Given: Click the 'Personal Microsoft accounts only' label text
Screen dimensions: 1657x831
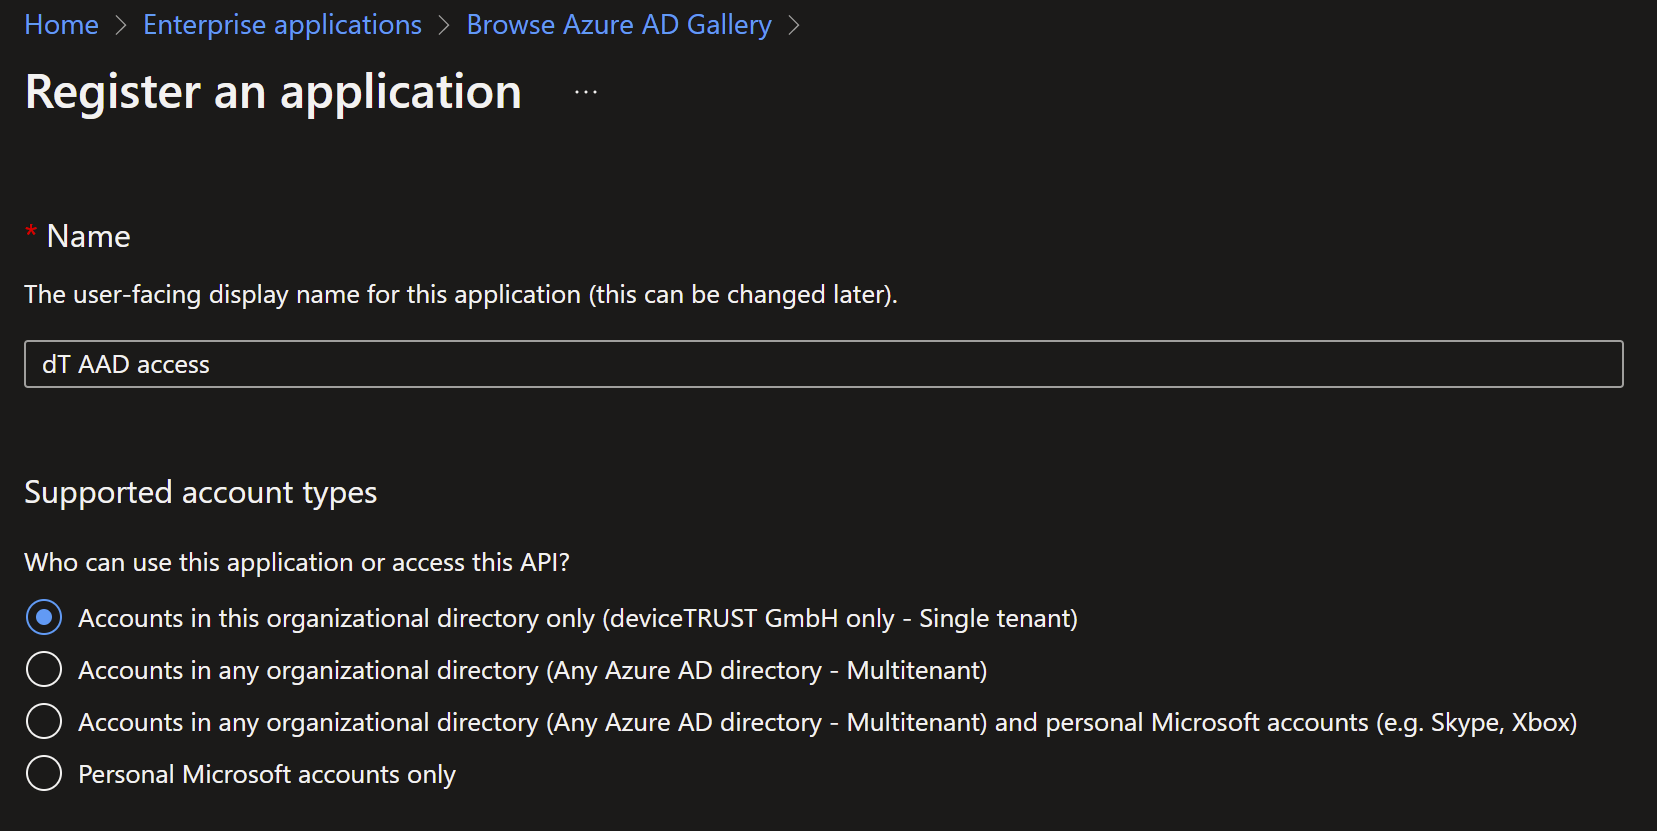Looking at the screenshot, I should pos(266,775).
